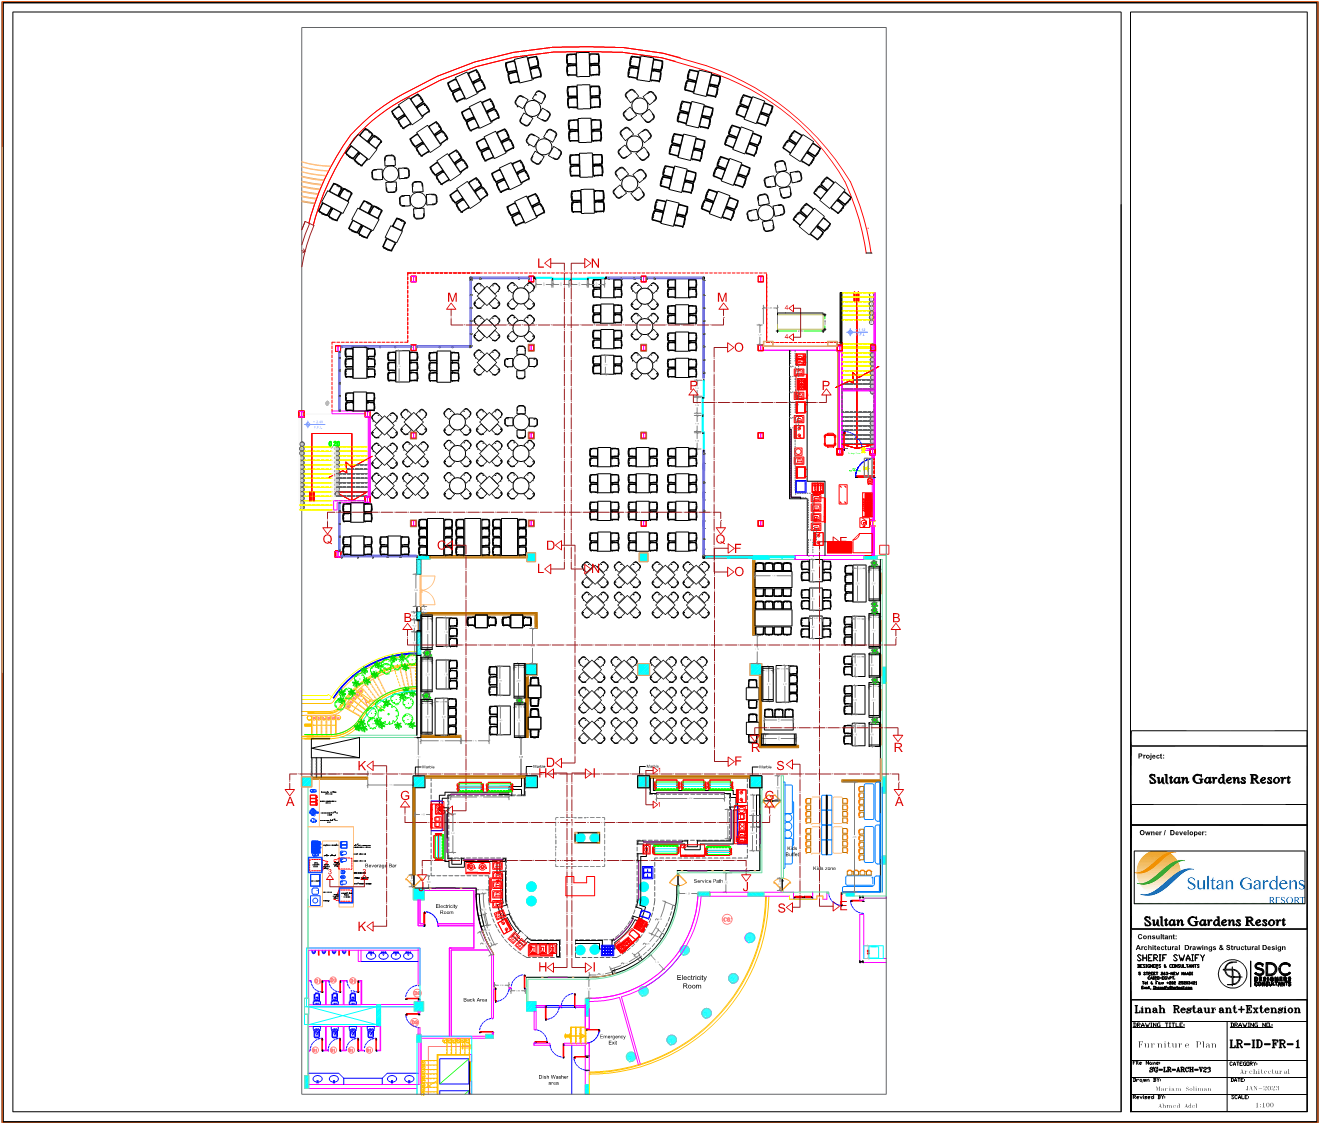Click the 'Beverage Bar' label
The image size is (1319, 1123).
[380, 866]
